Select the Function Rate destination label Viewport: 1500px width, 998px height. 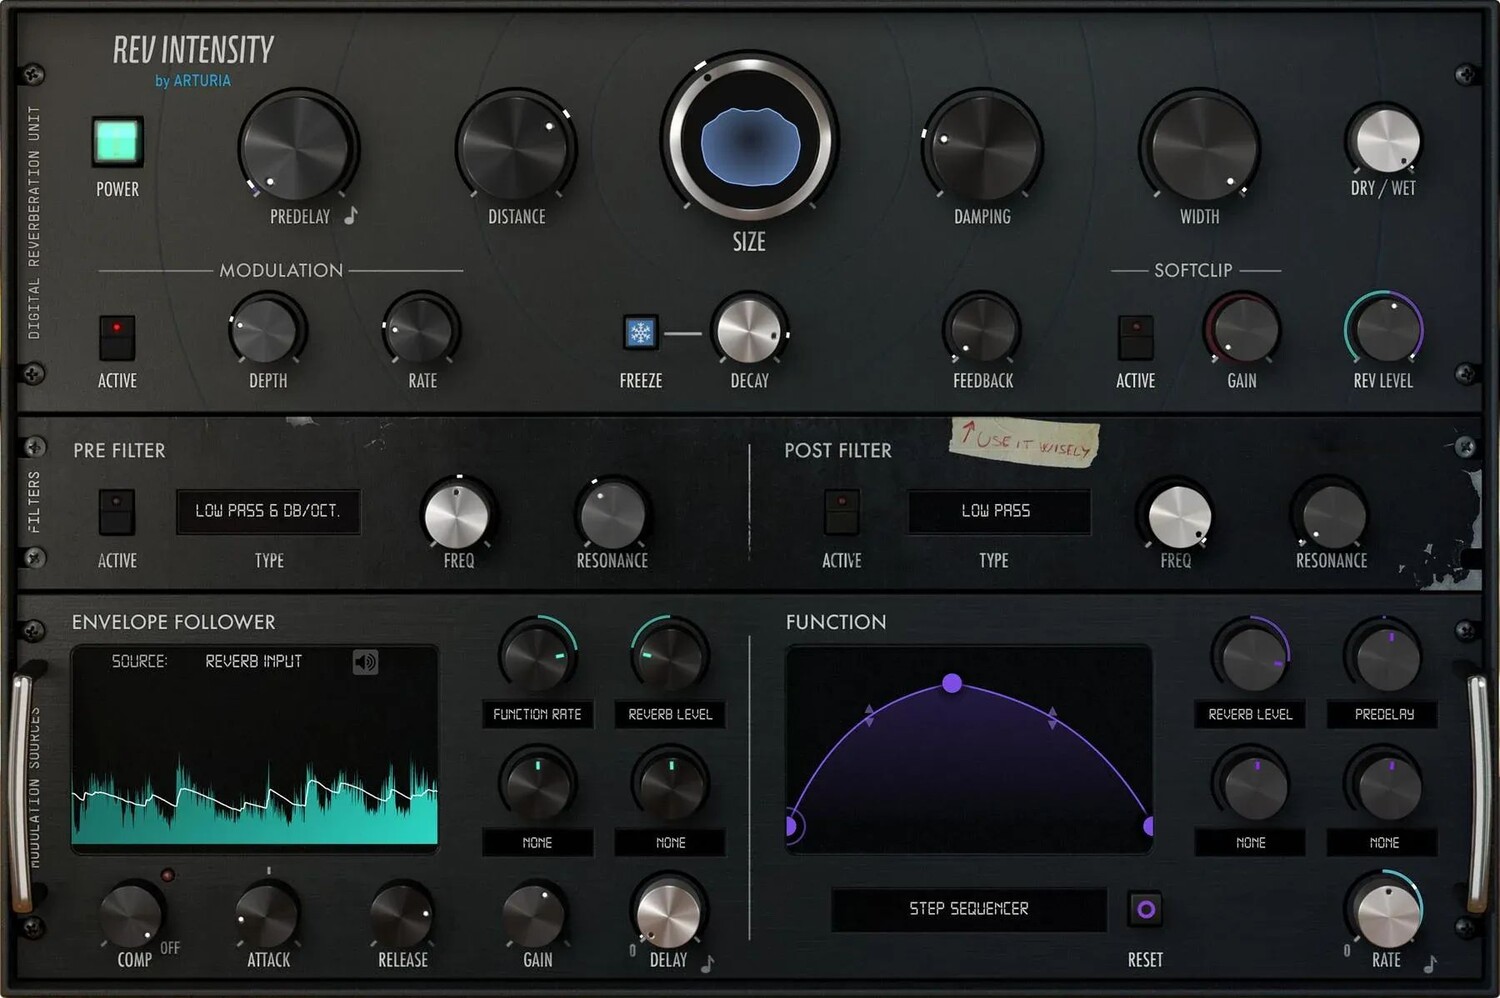pyautogui.click(x=537, y=715)
